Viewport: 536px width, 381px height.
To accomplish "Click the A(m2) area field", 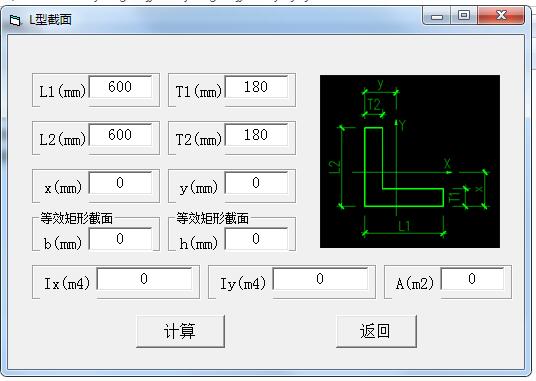I will (x=472, y=279).
